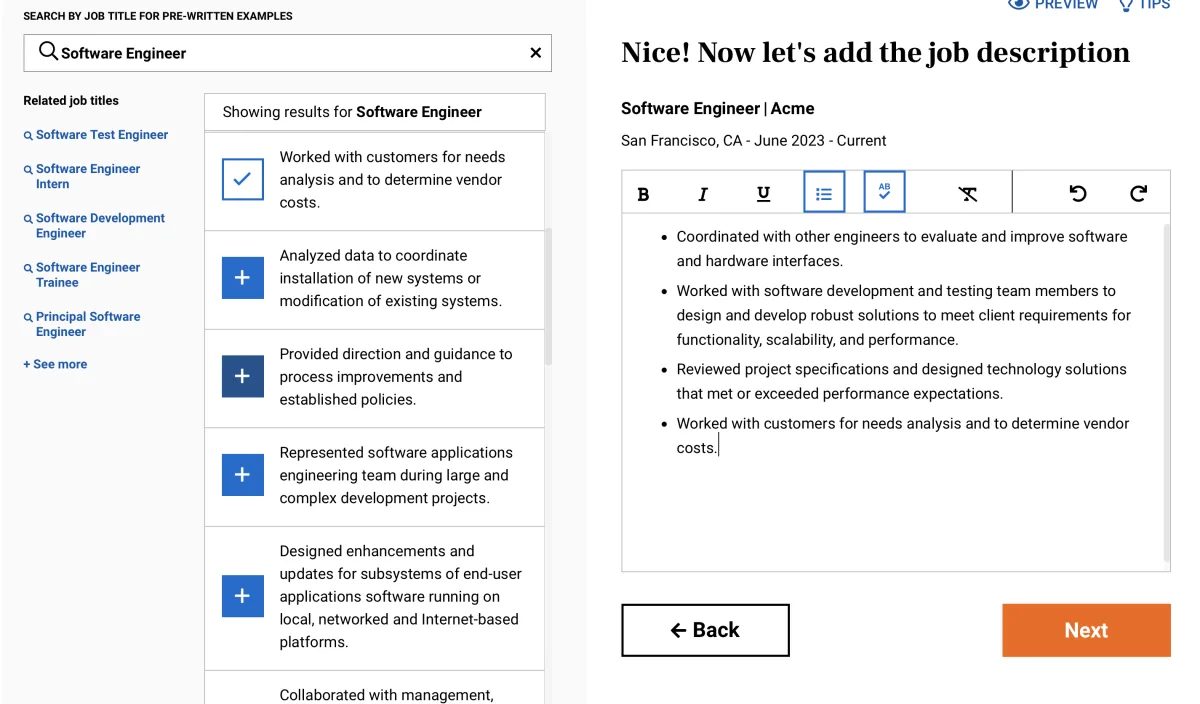The height and width of the screenshot is (704, 1200).
Task: Add 'Analyzed data to coordinate installation' example
Action: 242,278
